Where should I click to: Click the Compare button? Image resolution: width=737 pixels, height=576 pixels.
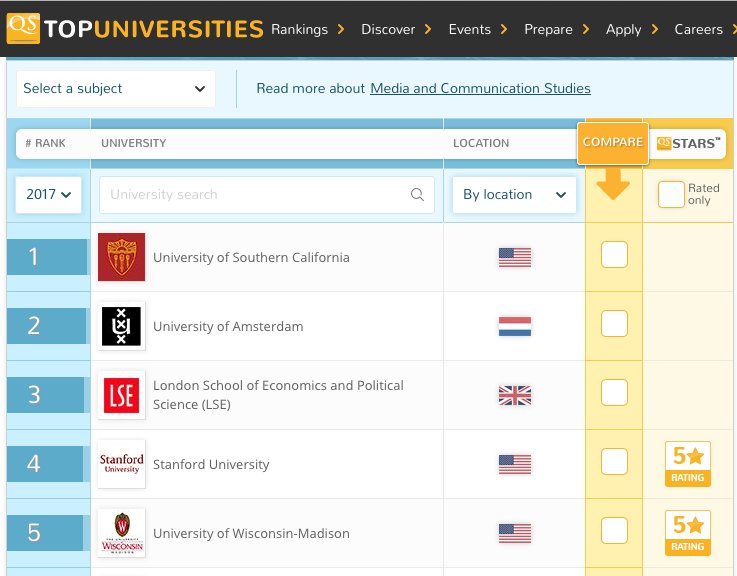coord(613,143)
